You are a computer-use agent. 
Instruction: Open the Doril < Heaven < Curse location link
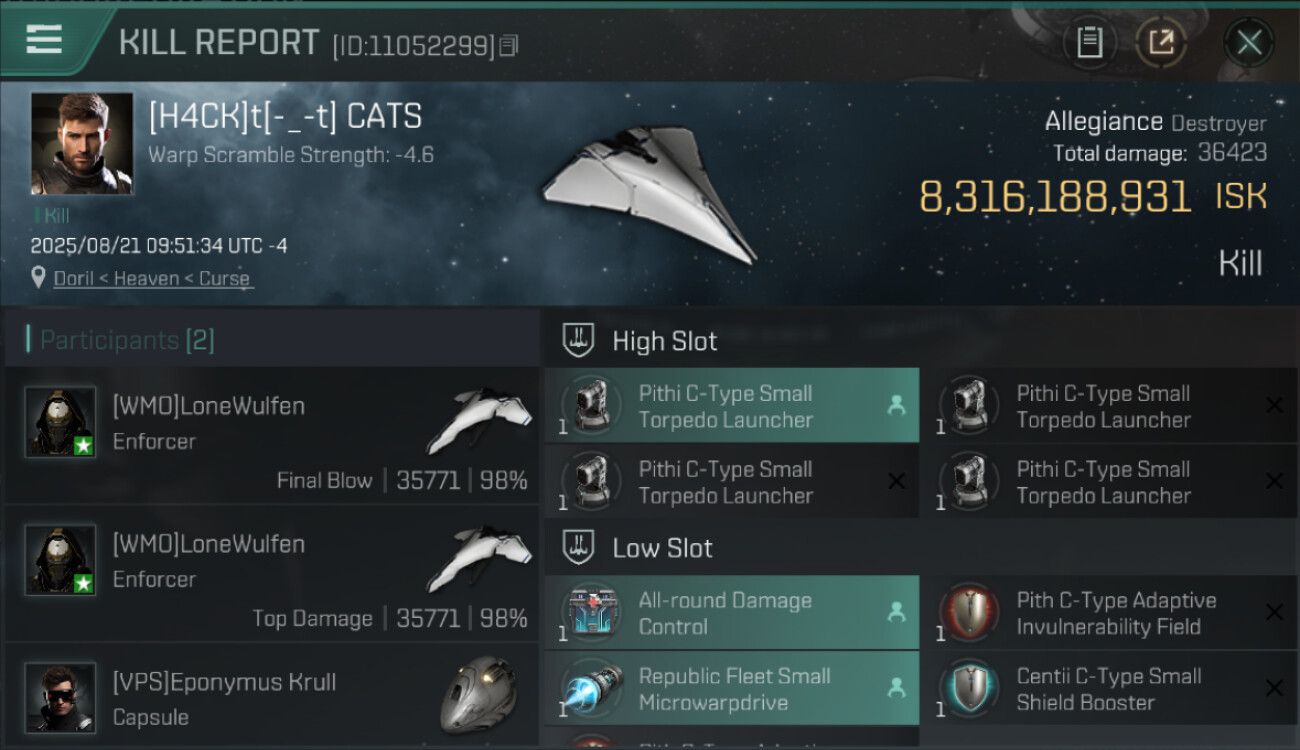tap(152, 279)
